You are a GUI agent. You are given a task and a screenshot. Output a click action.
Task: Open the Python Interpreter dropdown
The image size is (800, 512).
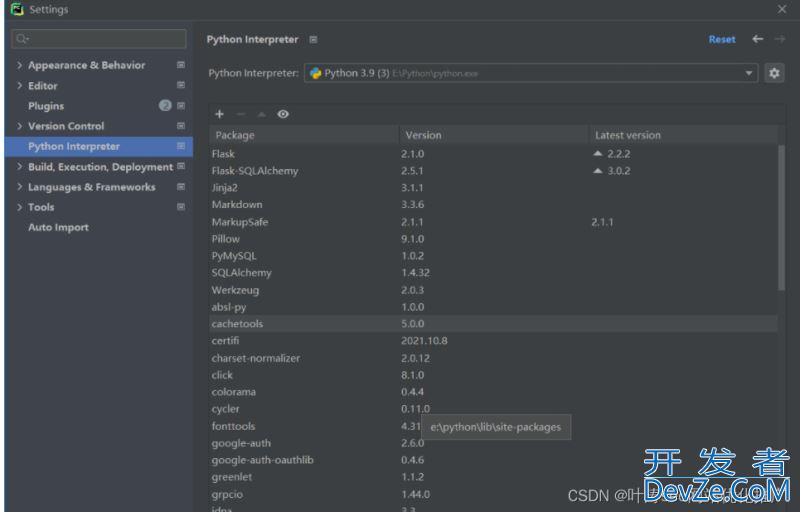(x=531, y=73)
